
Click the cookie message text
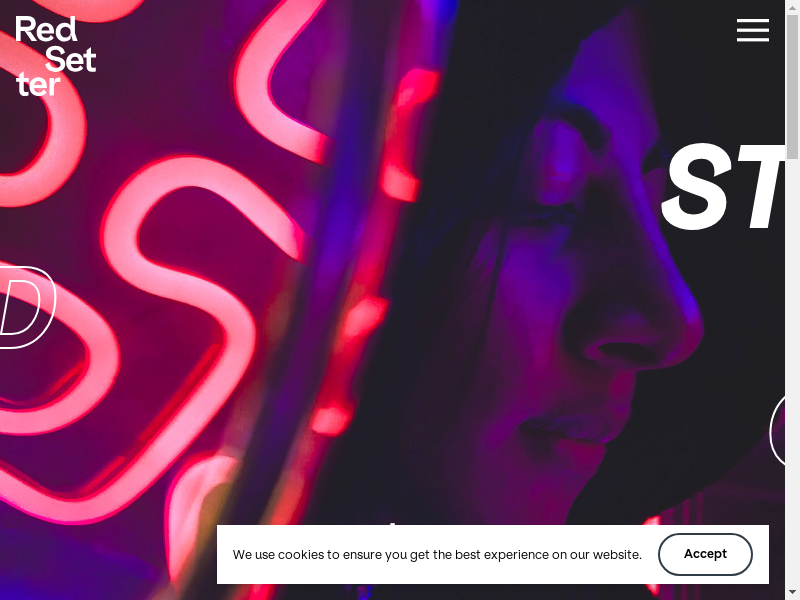point(437,555)
